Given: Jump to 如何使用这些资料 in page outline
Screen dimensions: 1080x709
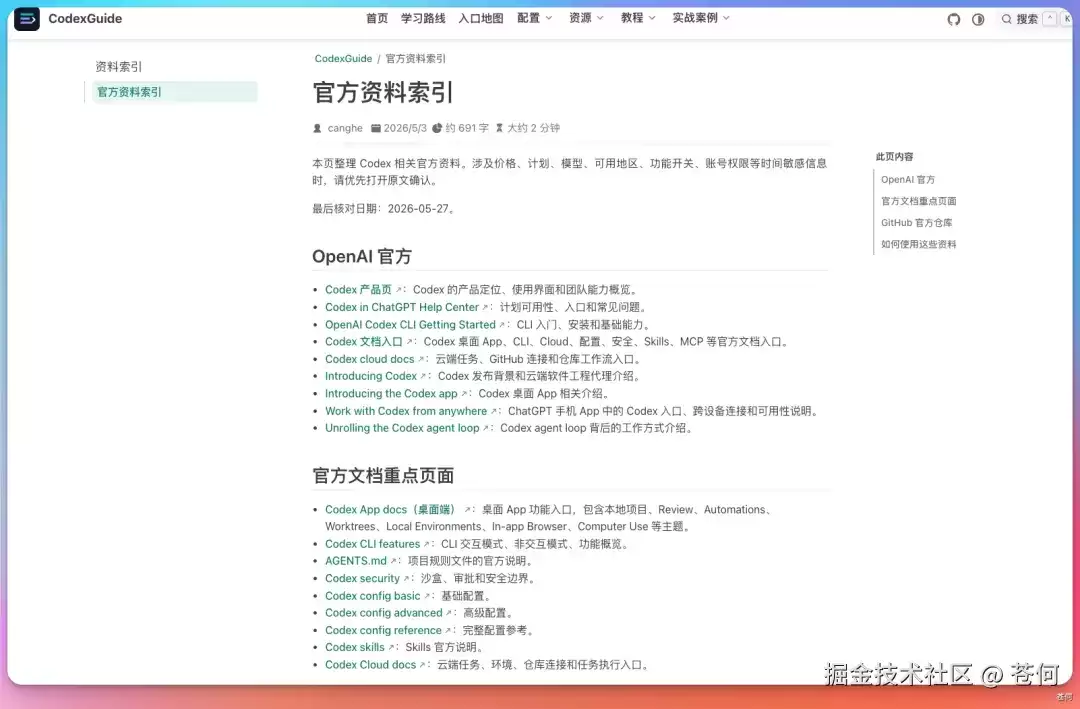Looking at the screenshot, I should 919,244.
